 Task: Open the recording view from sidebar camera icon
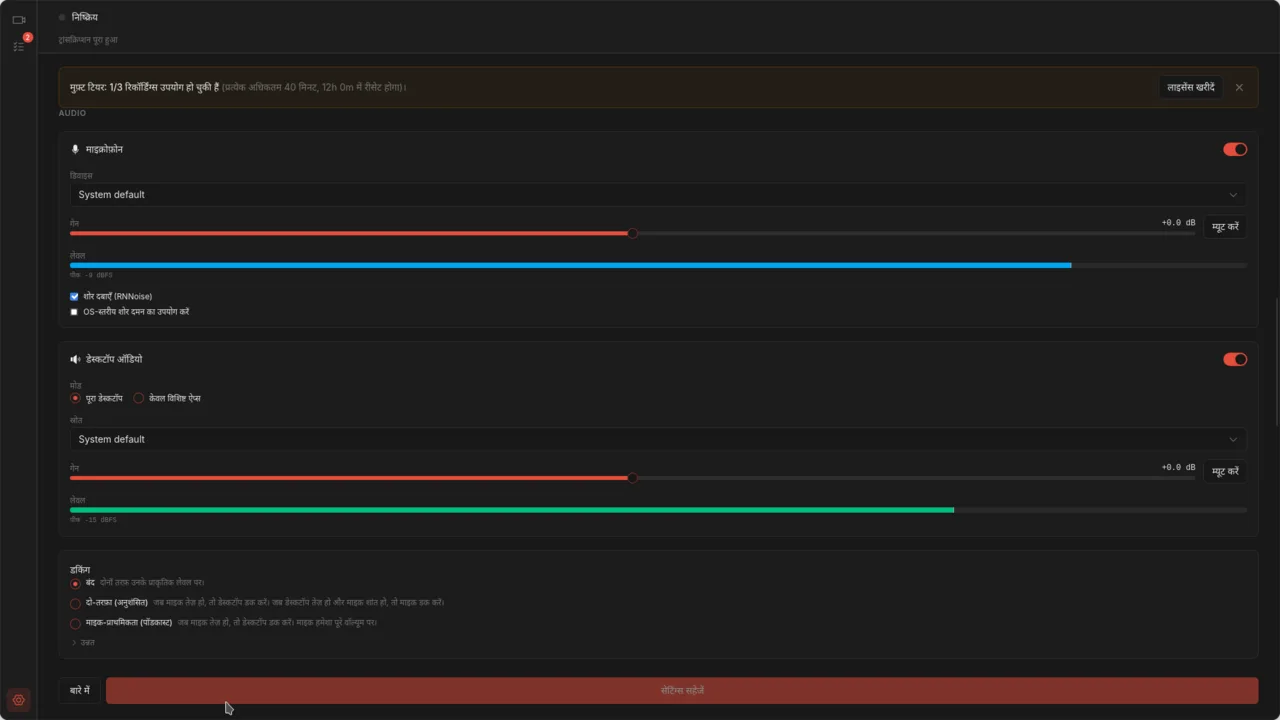tap(18, 19)
